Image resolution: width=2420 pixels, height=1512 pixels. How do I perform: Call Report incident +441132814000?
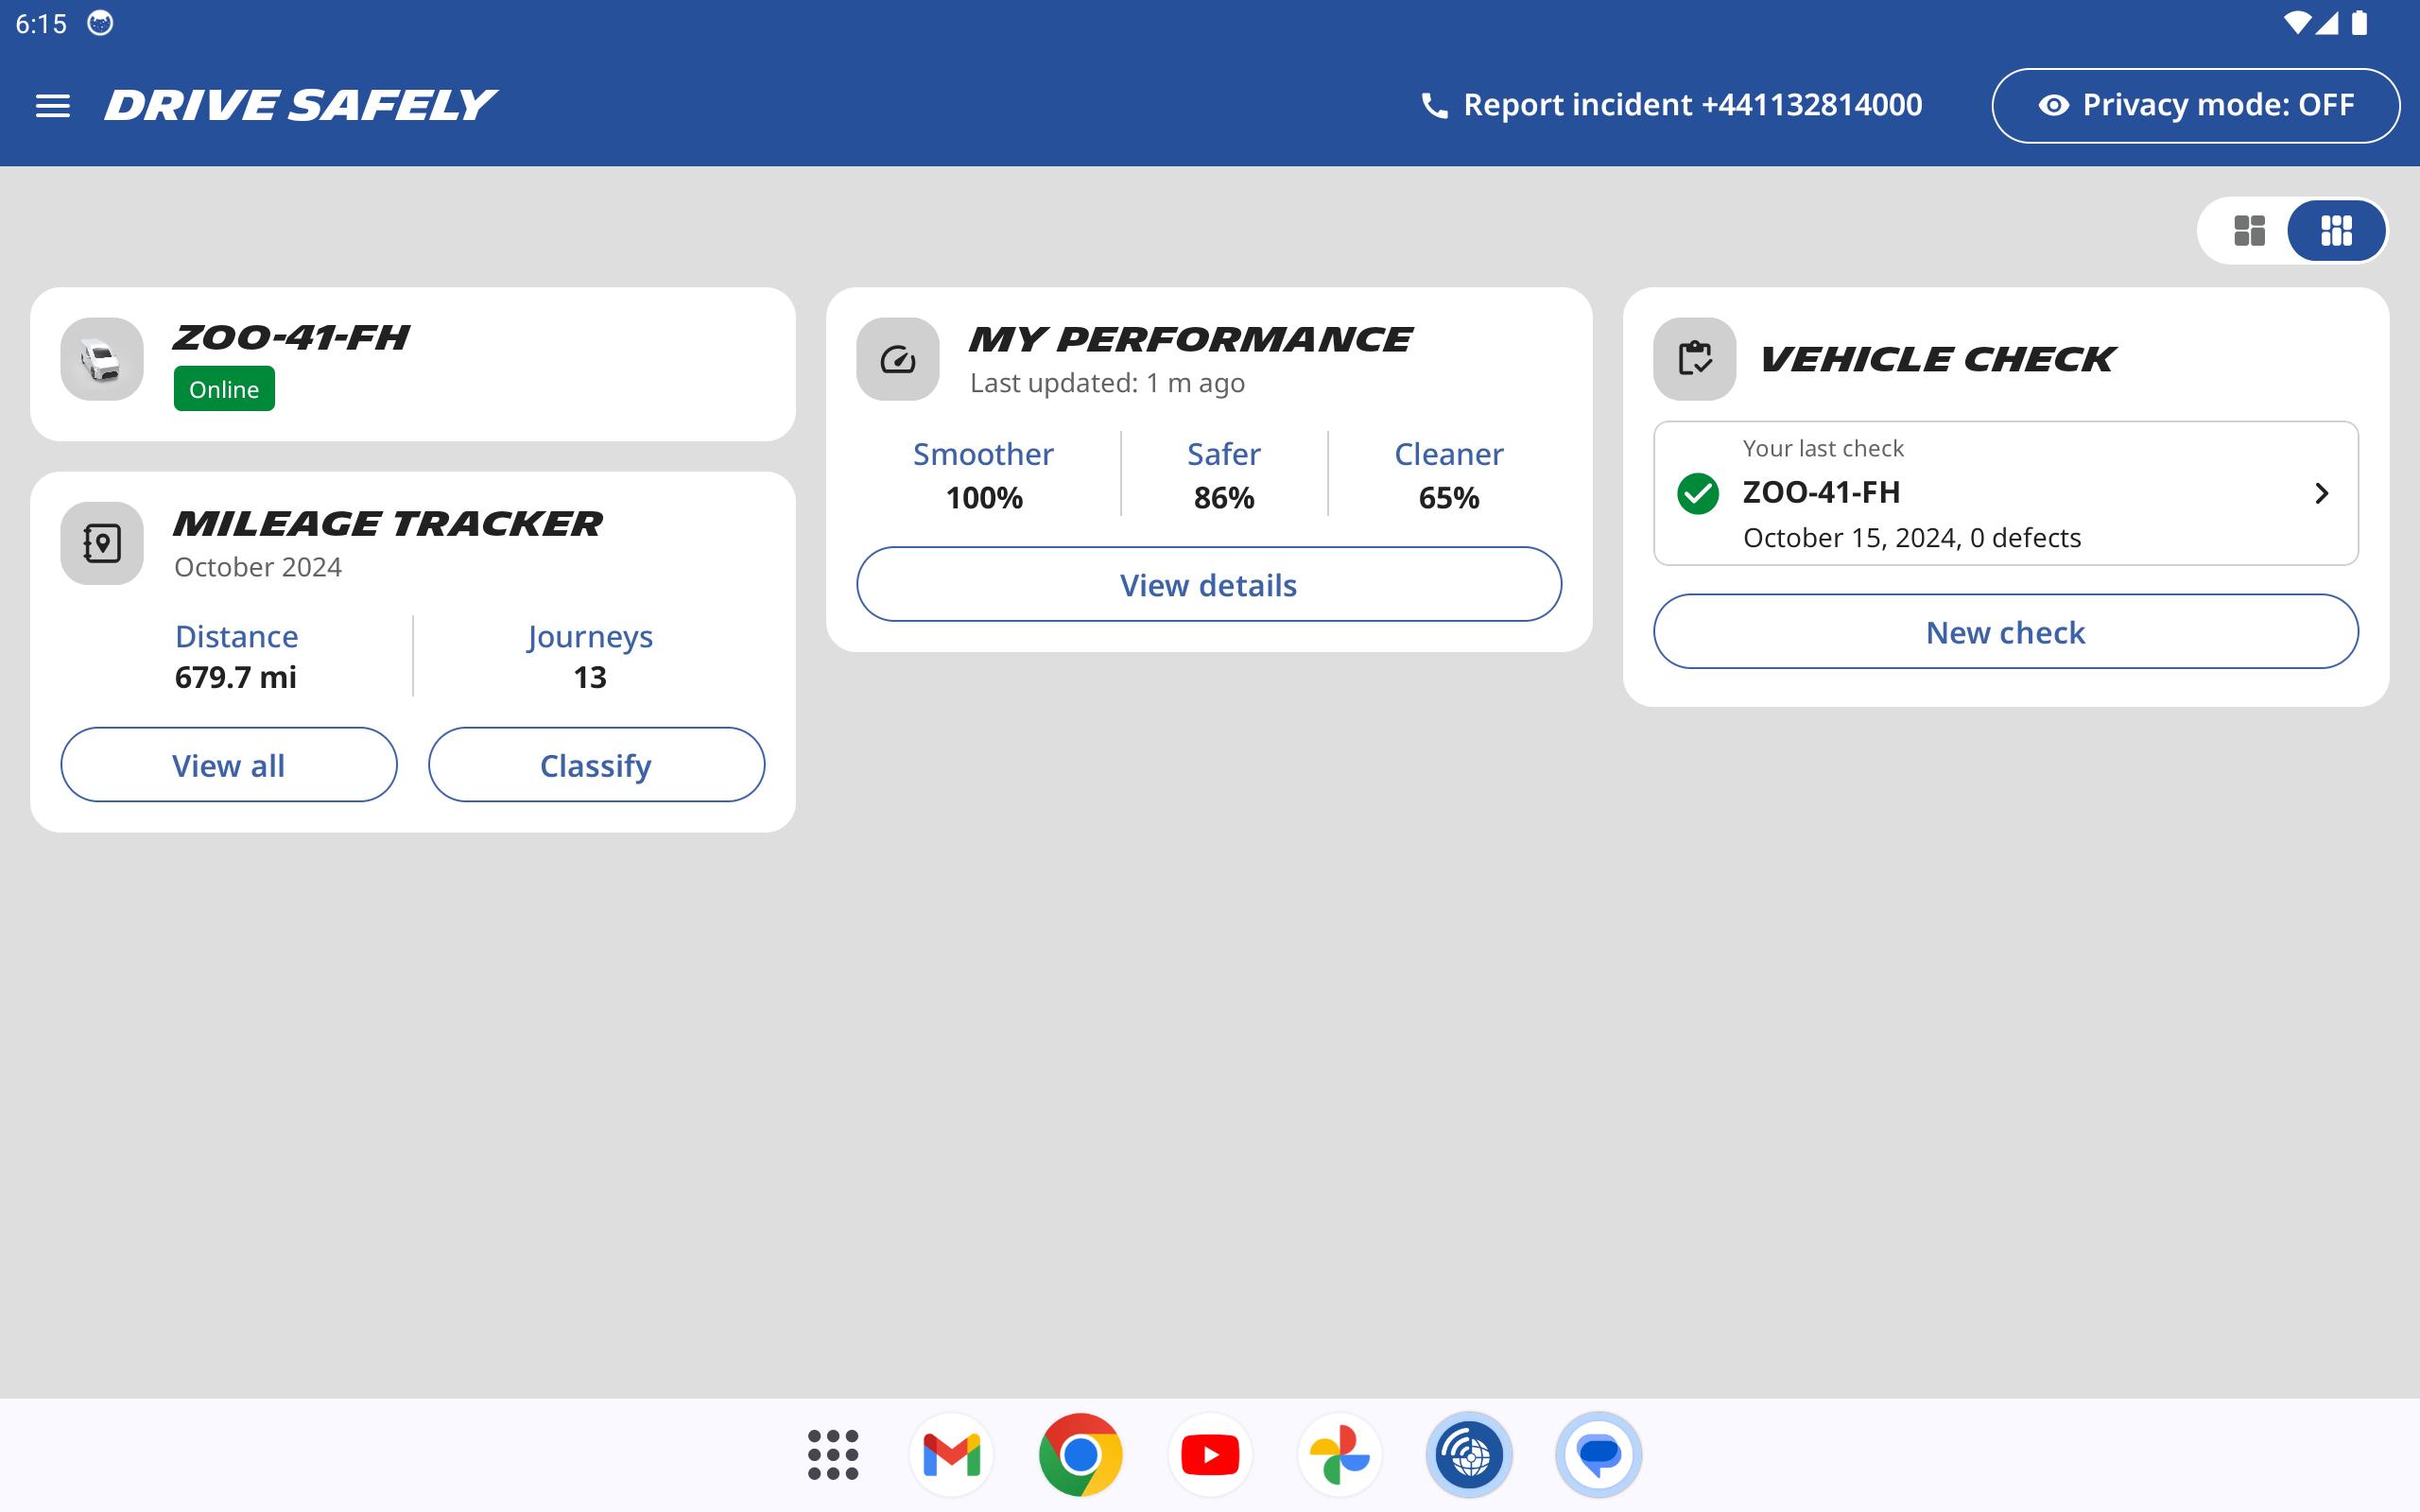click(x=1671, y=105)
